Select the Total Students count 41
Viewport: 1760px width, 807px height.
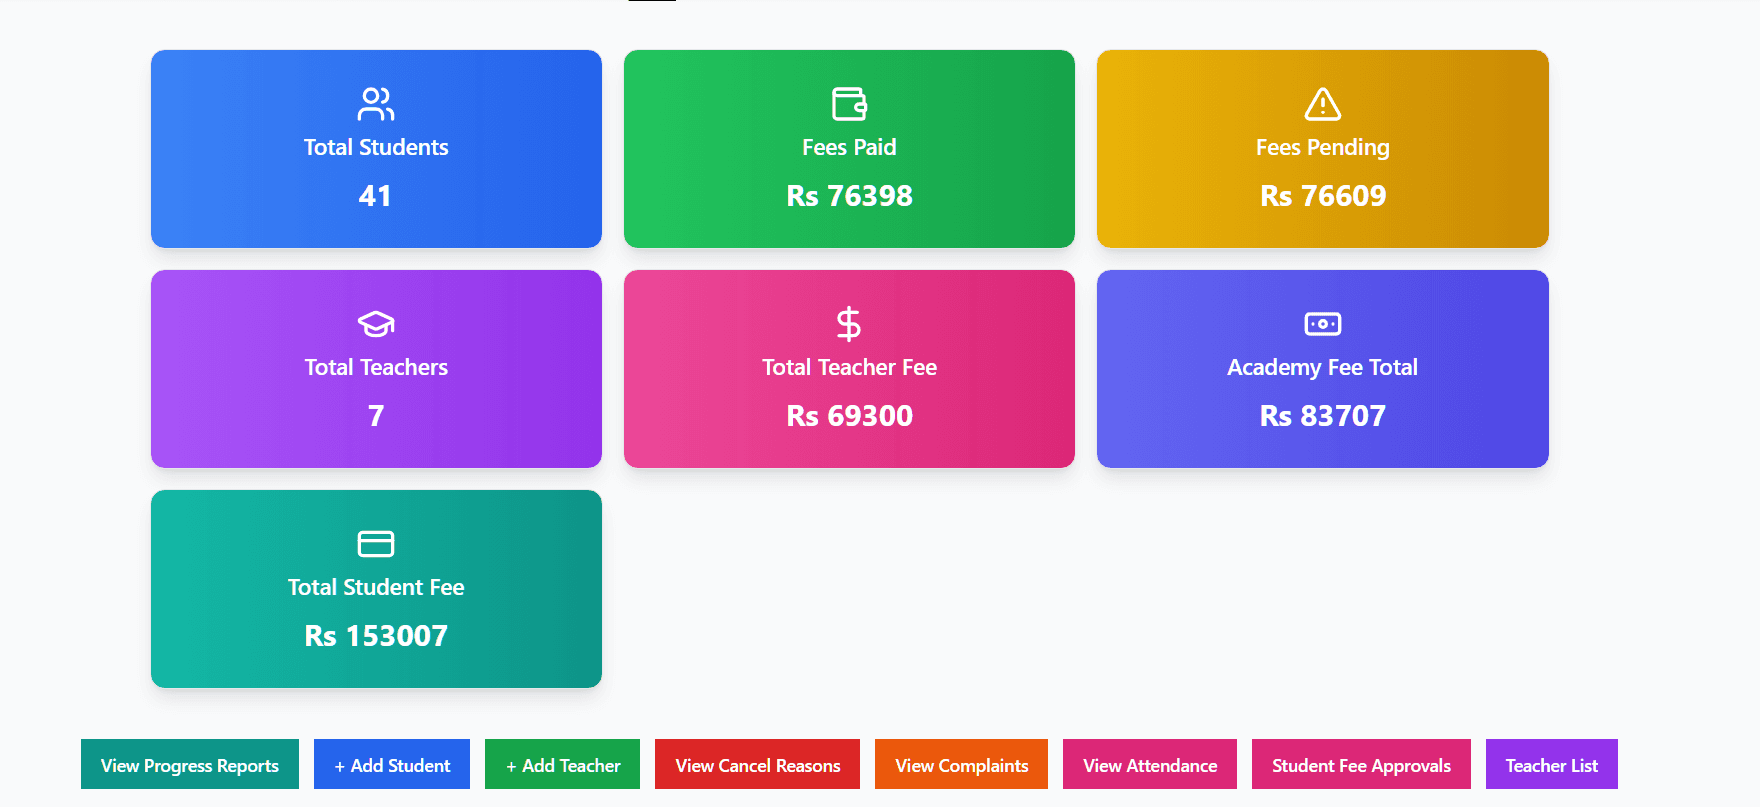(375, 196)
